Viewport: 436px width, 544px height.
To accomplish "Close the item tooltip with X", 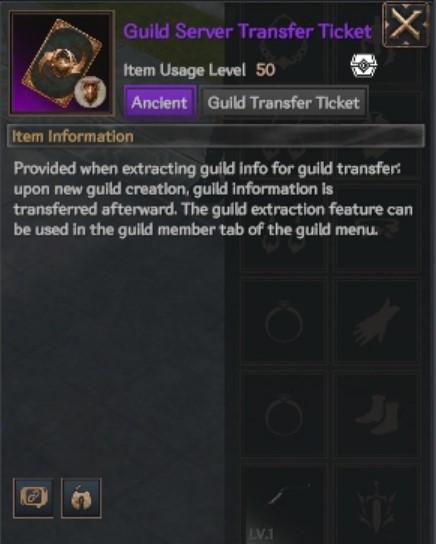I will 405,24.
